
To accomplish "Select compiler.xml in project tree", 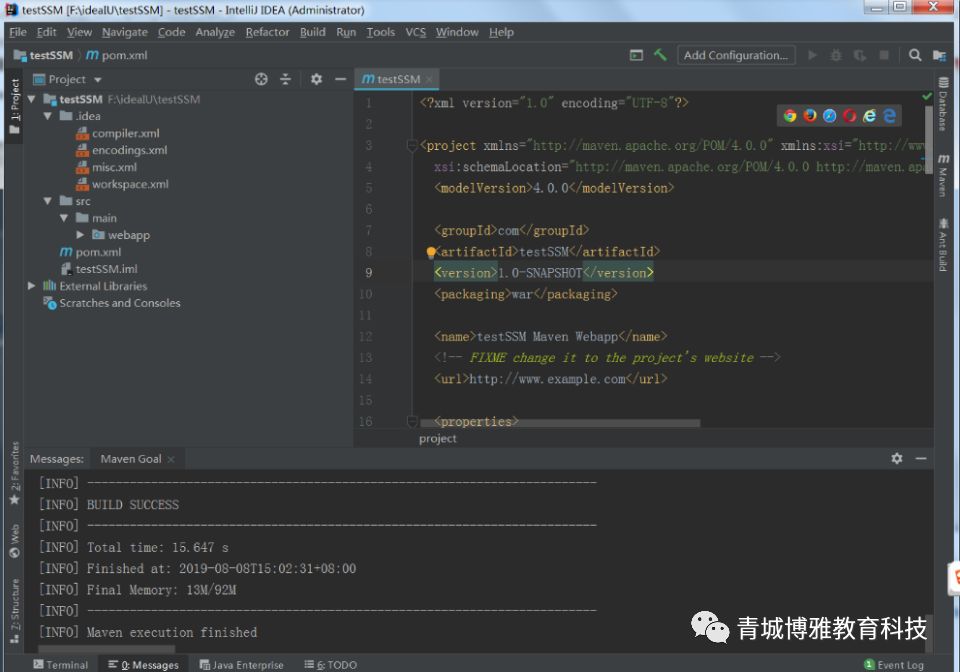I will click(x=118, y=133).
